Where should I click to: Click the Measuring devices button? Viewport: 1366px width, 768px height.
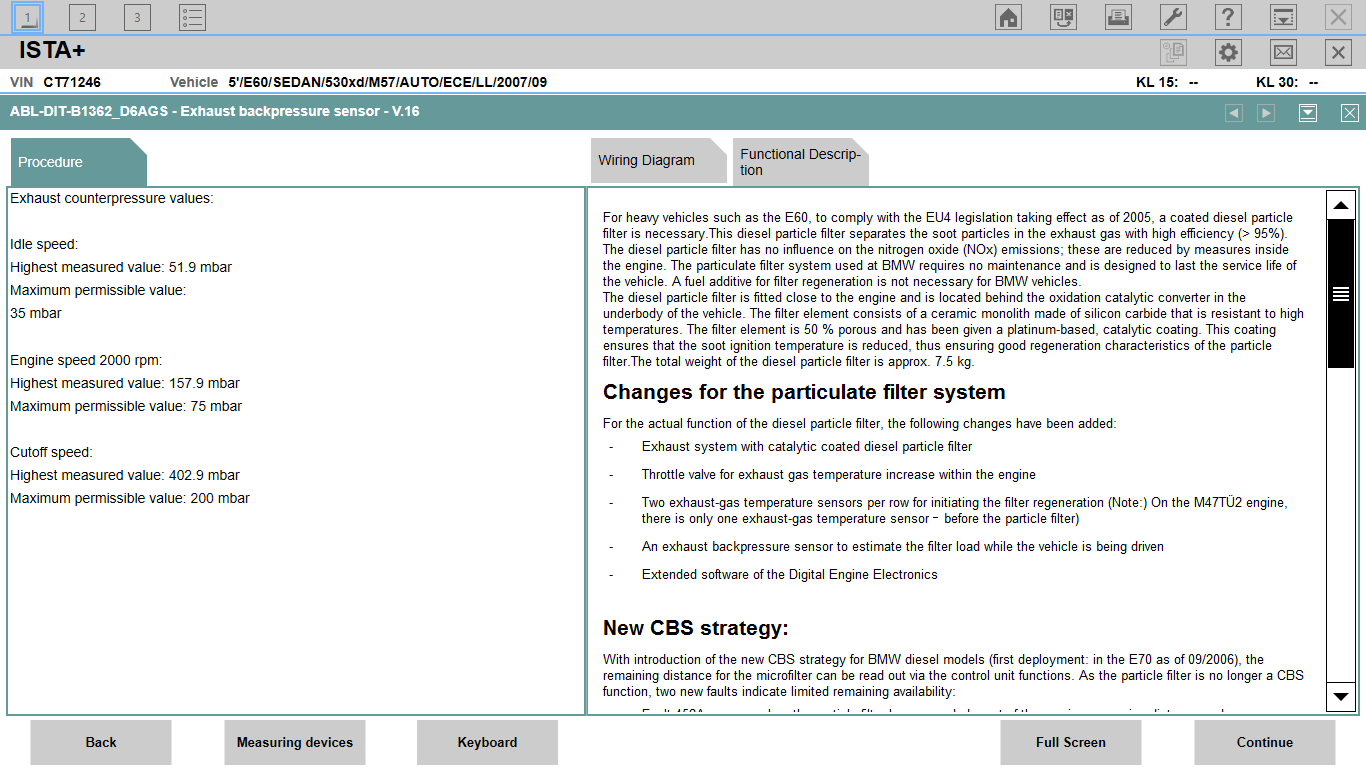click(x=294, y=742)
